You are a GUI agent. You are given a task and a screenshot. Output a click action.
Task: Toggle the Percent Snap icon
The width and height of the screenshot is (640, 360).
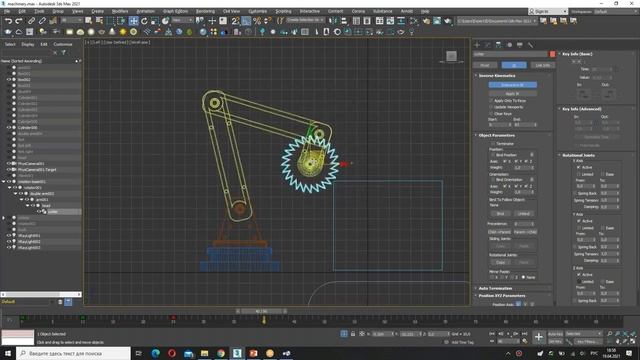click(x=257, y=20)
